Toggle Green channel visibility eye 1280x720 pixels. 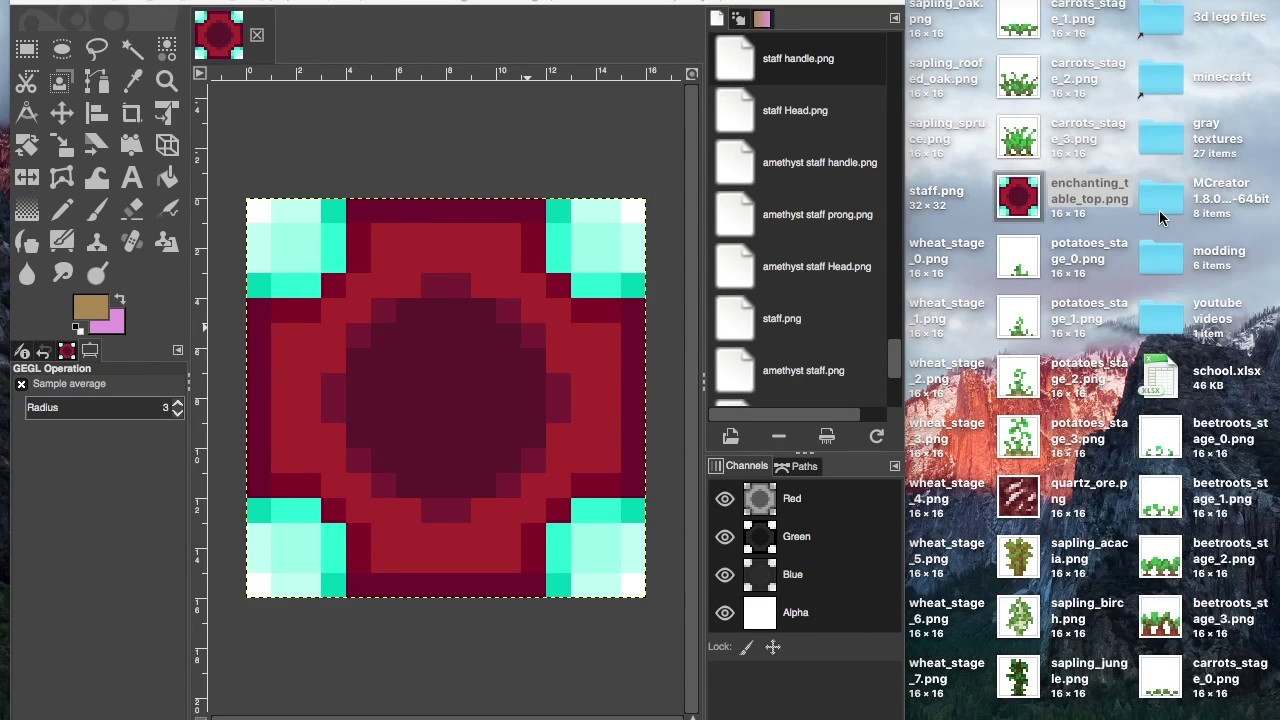tap(725, 537)
